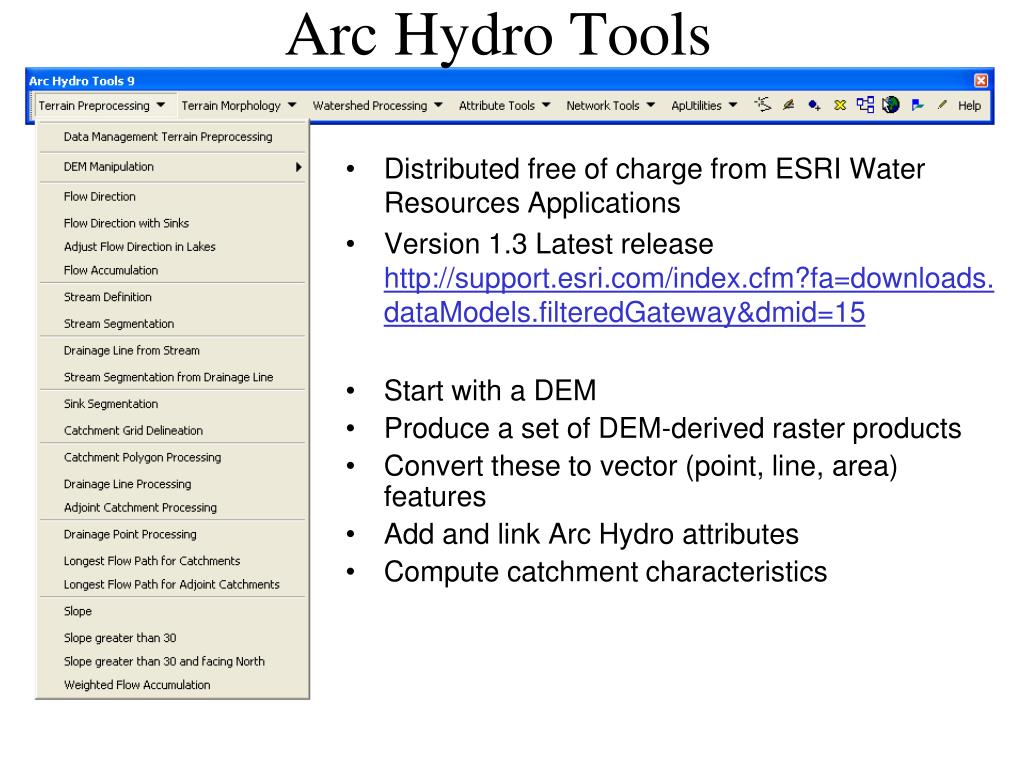Select the blue add-point tool icon
1024x768 pixels.
coord(814,104)
